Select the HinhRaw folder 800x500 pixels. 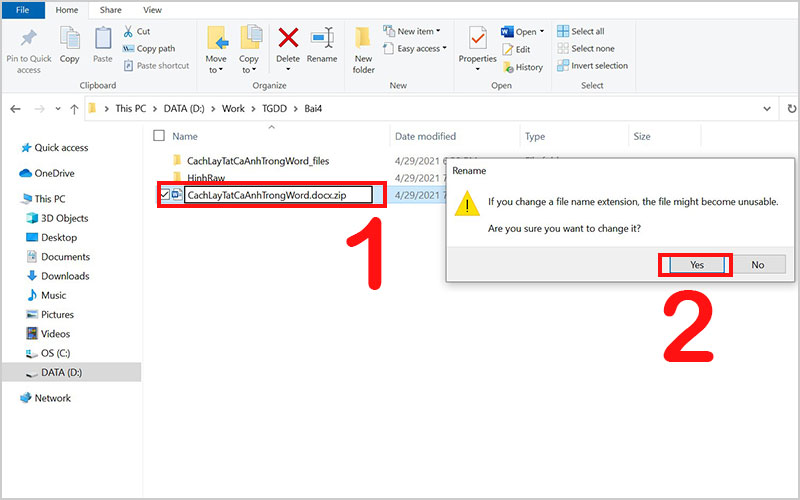[x=206, y=178]
